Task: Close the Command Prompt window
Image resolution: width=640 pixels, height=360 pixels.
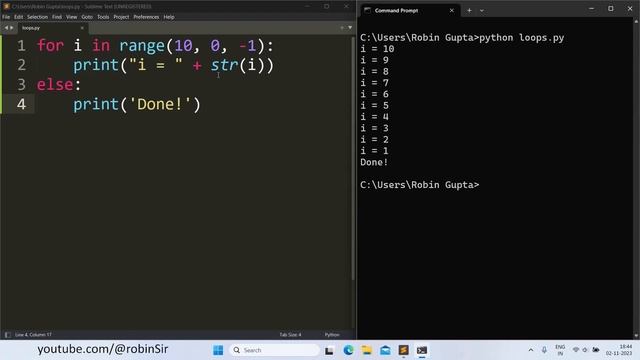Action: pos(630,9)
